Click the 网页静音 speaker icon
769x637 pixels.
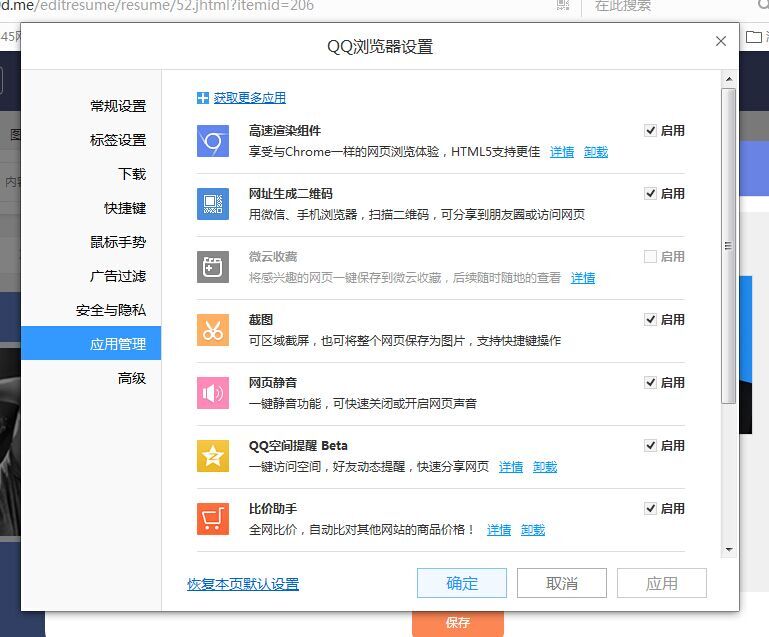click(x=213, y=393)
